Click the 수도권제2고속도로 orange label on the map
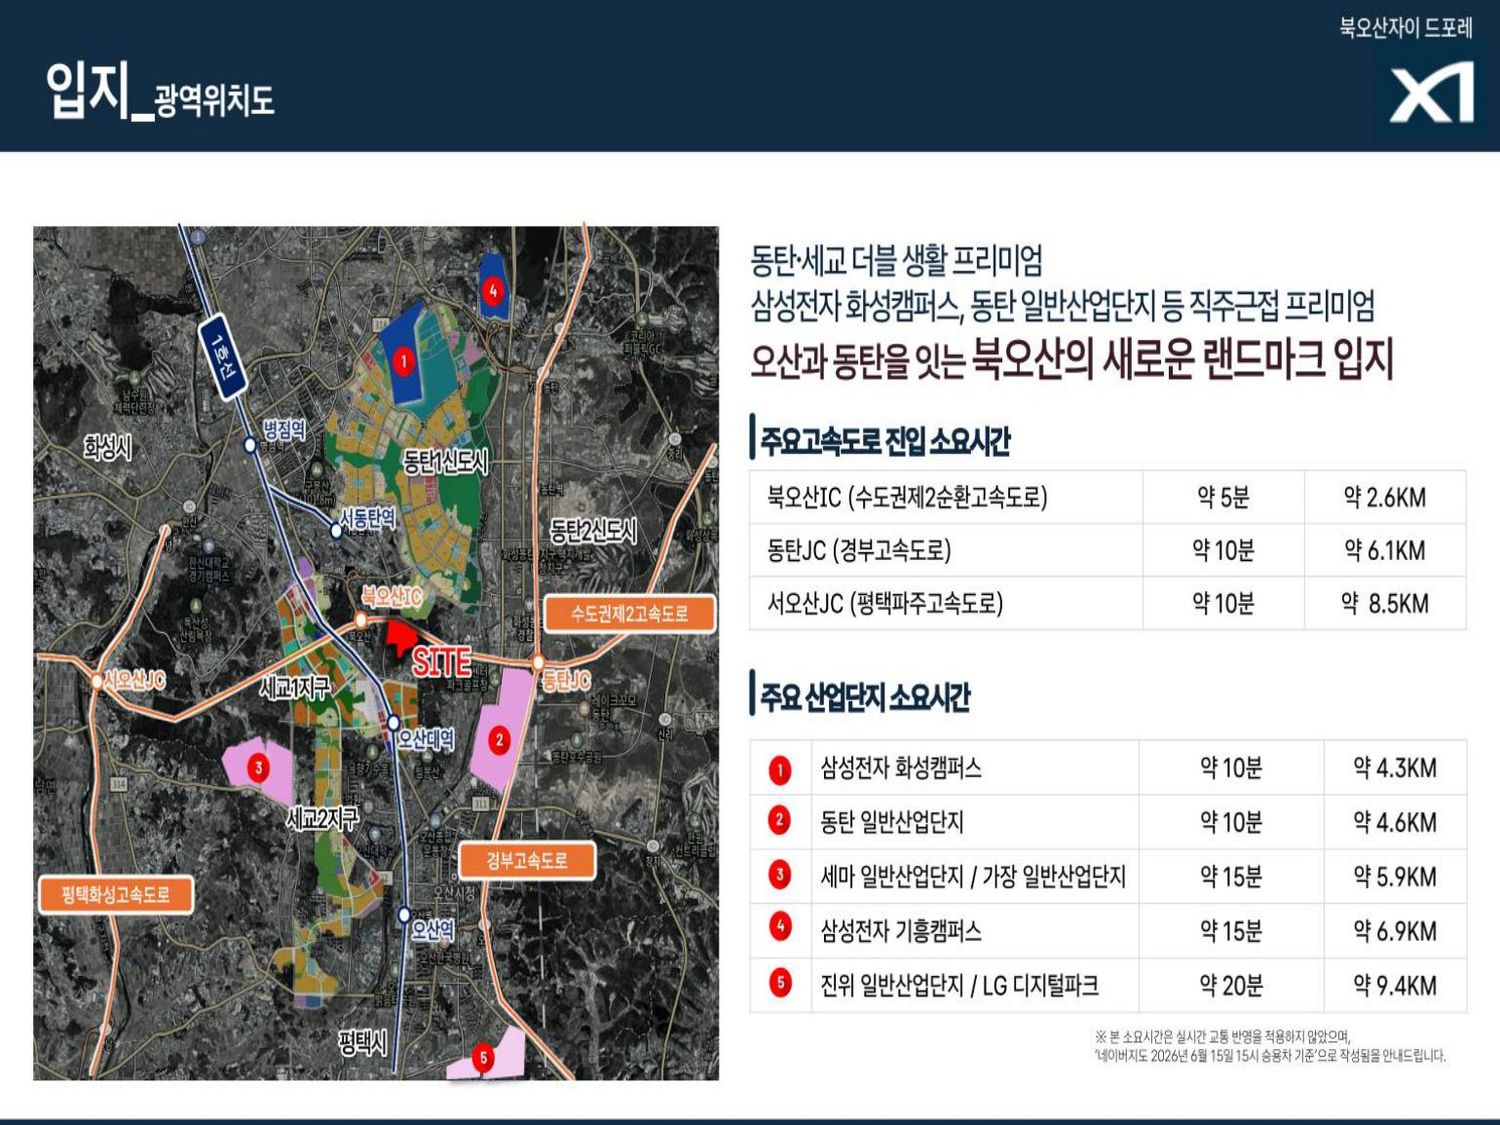The width and height of the screenshot is (1500, 1125). [x=630, y=614]
